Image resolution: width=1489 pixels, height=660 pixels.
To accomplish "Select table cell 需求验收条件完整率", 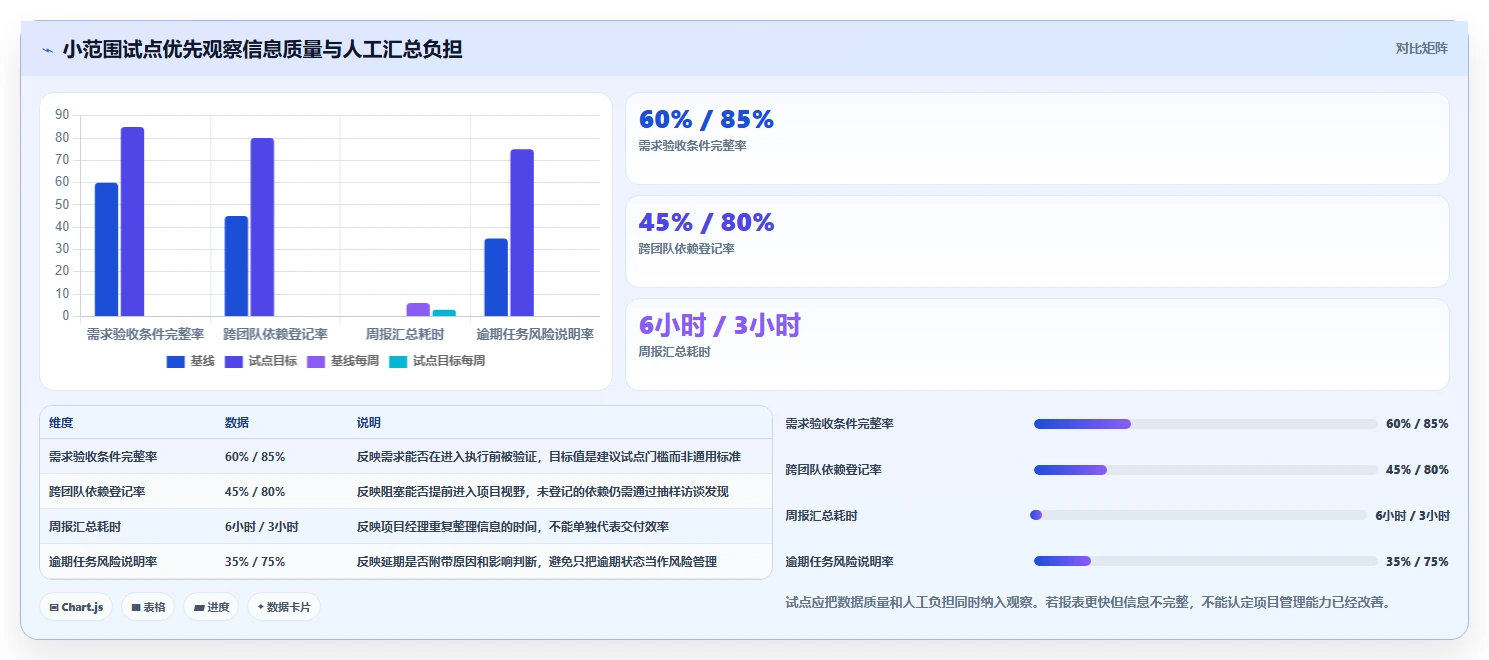I will click(x=103, y=456).
